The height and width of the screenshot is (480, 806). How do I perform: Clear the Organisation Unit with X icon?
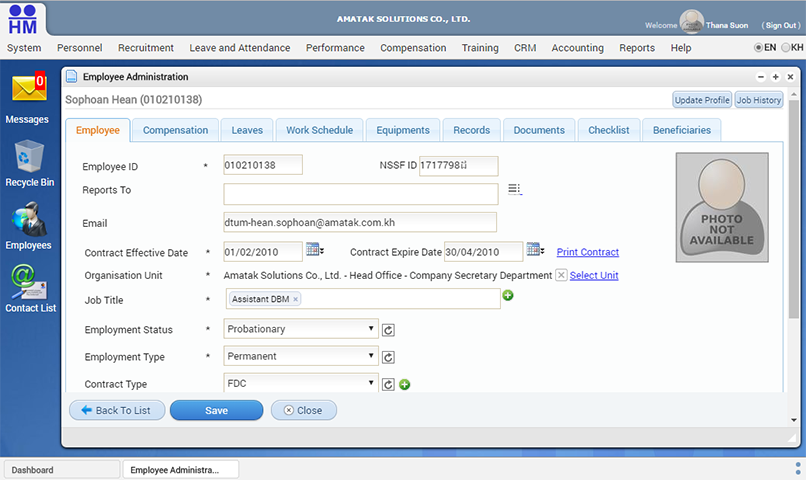[561, 275]
